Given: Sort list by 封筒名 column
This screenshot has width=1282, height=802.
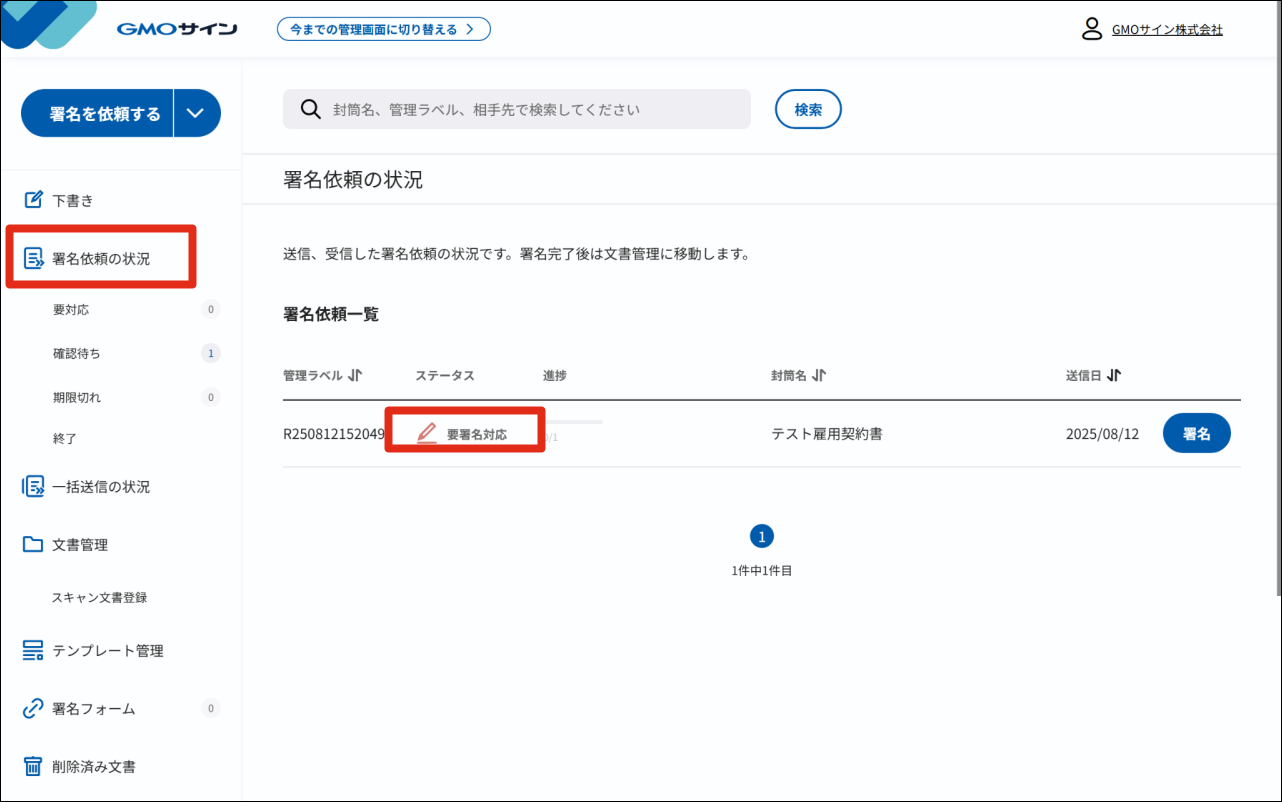Looking at the screenshot, I should [818, 376].
